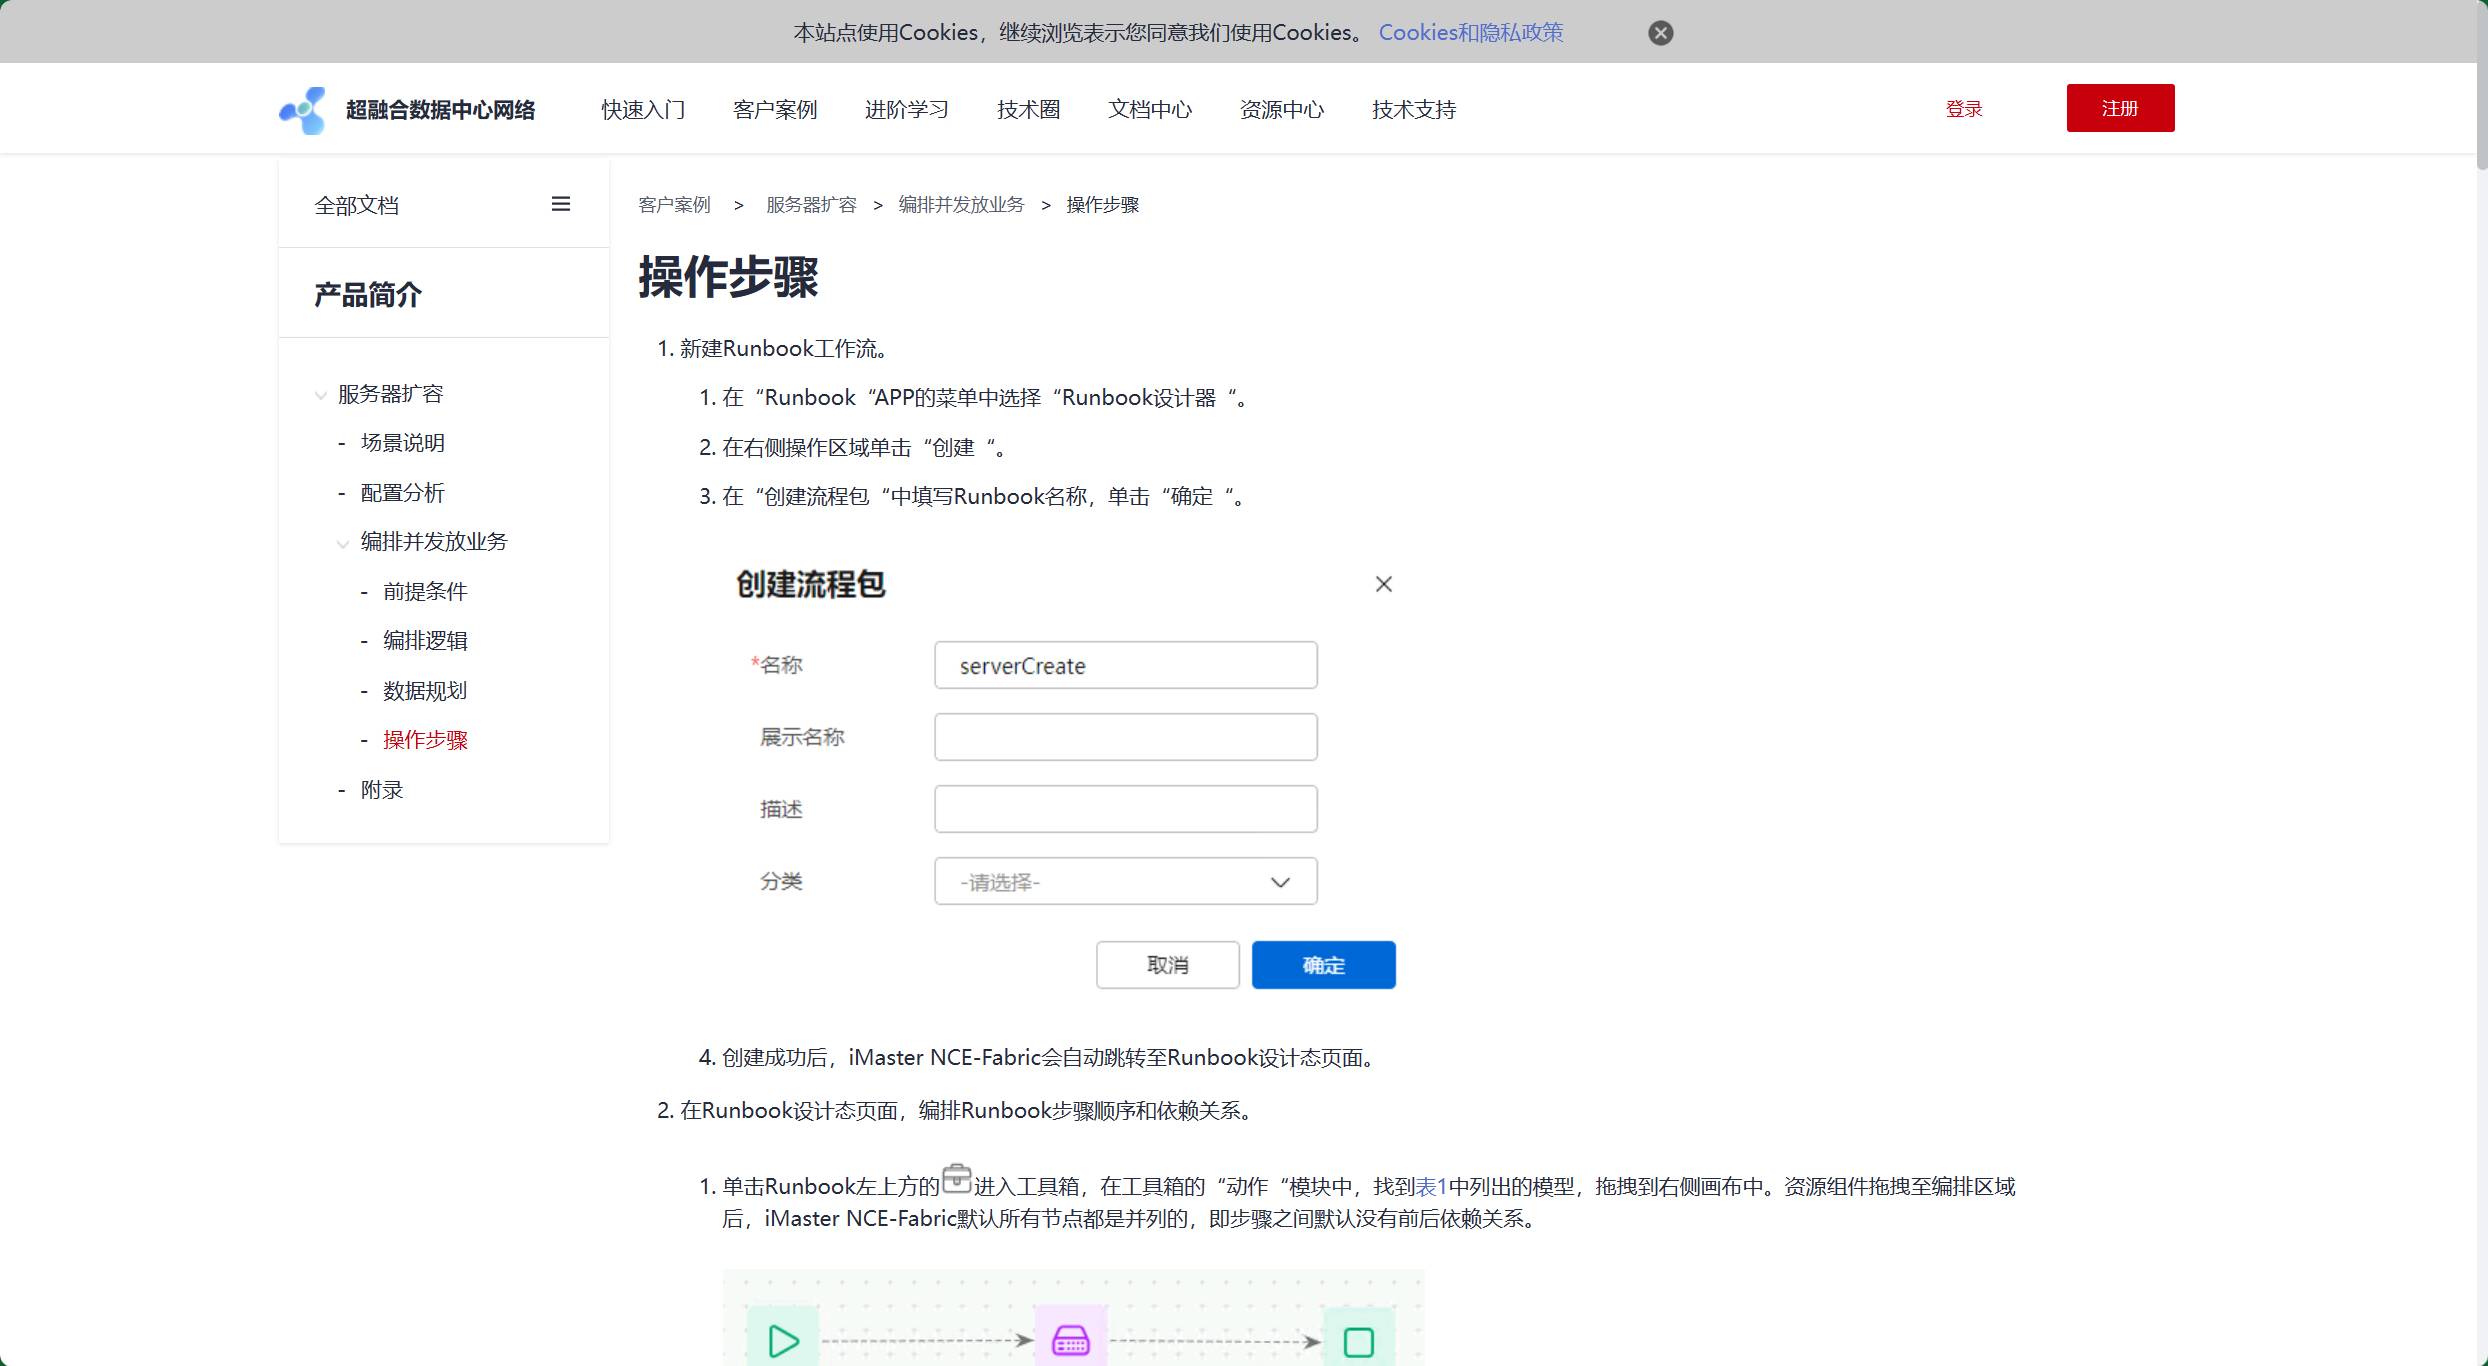Collapse the 服务器扩容 tree chevron

click(x=320, y=395)
